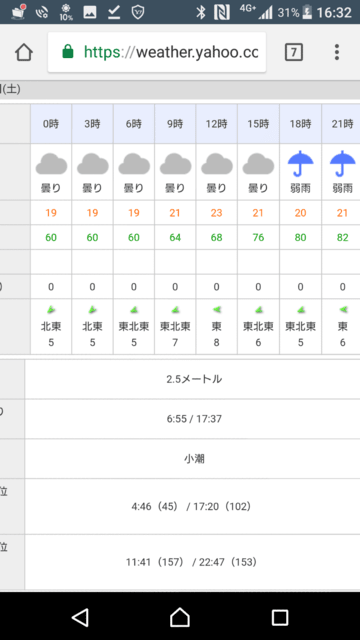
Task: Tap the umbrella icon under 21時
Action: pos(342,164)
